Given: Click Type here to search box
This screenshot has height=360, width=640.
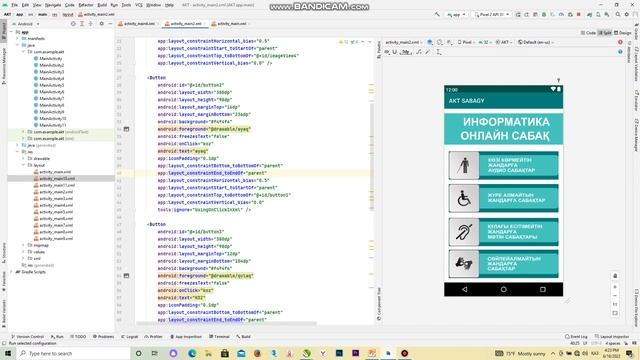Looking at the screenshot, I should 73,353.
